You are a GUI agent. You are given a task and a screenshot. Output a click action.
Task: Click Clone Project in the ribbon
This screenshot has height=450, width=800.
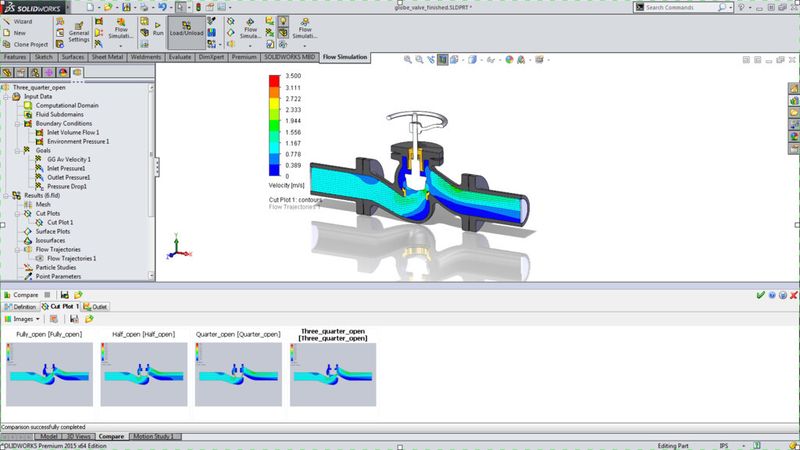coord(26,44)
